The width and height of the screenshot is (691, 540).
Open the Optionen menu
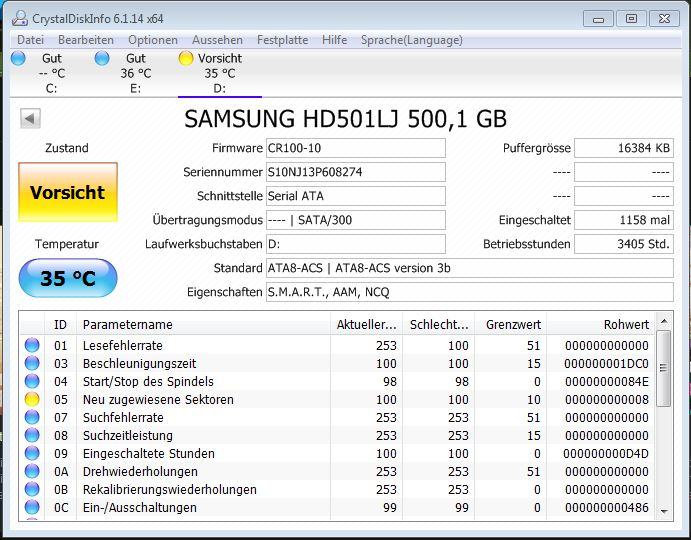pos(153,40)
